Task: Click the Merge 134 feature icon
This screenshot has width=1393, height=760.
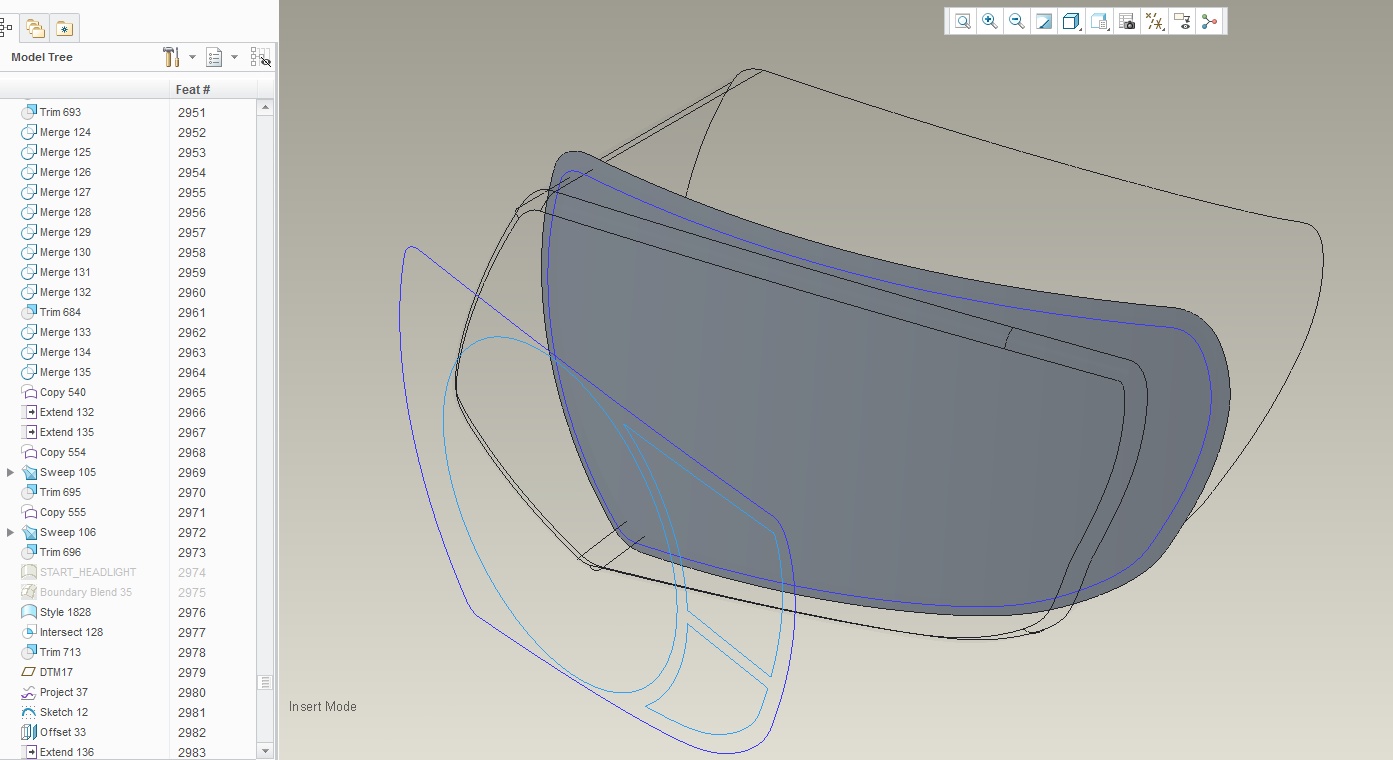Action: point(29,352)
